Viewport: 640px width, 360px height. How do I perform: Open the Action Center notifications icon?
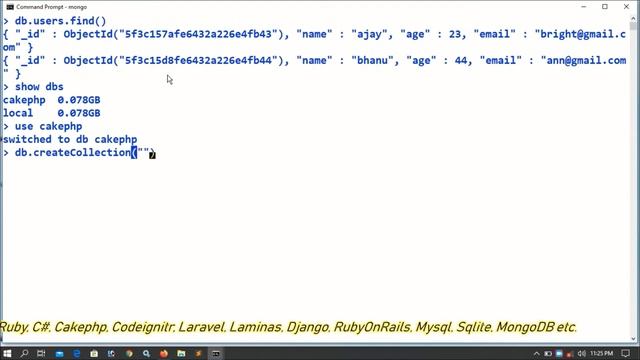click(625, 353)
